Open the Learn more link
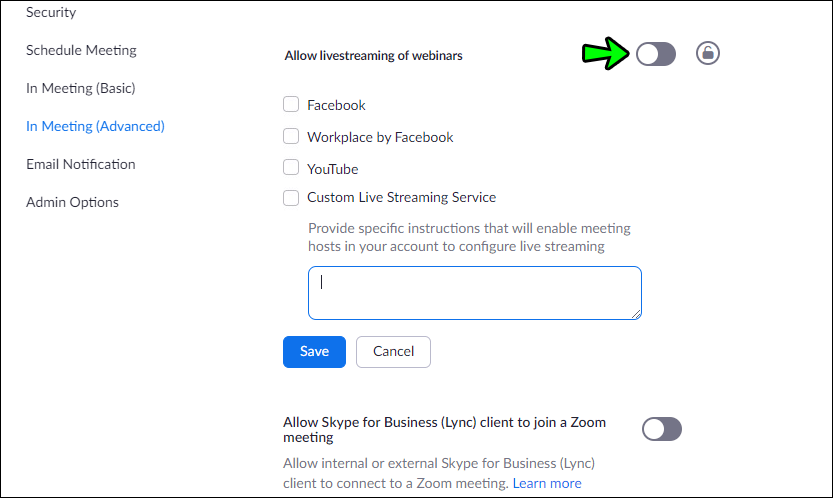This screenshot has width=833, height=498. [x=546, y=483]
